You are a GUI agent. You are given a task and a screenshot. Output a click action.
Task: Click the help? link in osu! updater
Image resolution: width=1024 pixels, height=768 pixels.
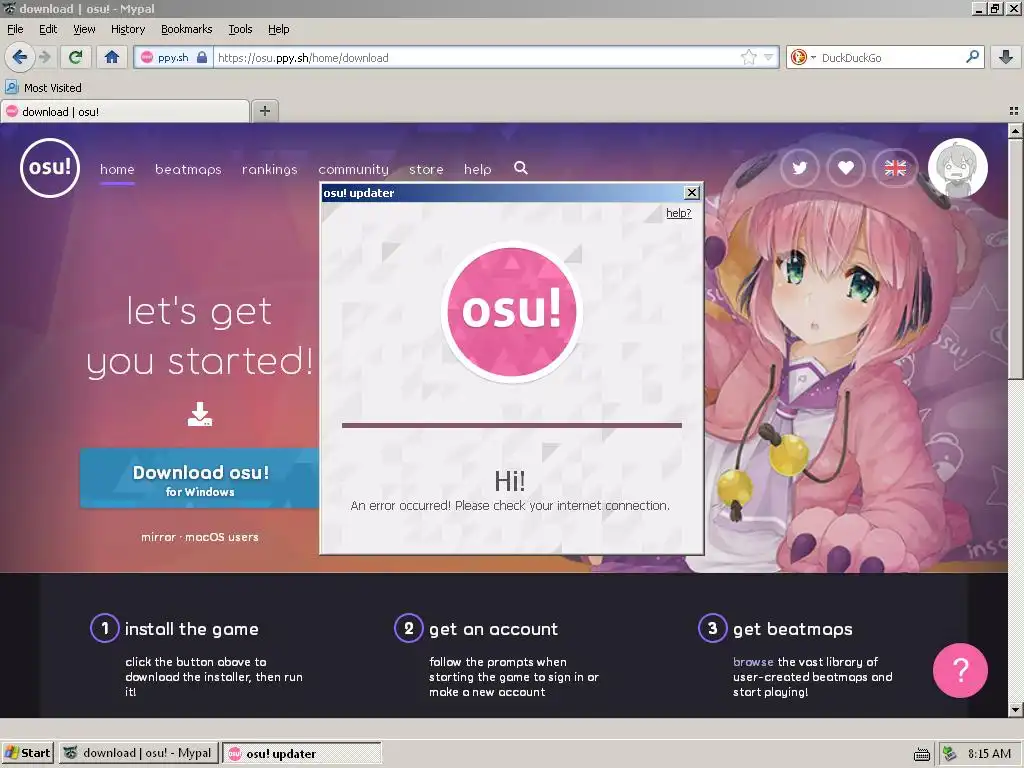(679, 213)
